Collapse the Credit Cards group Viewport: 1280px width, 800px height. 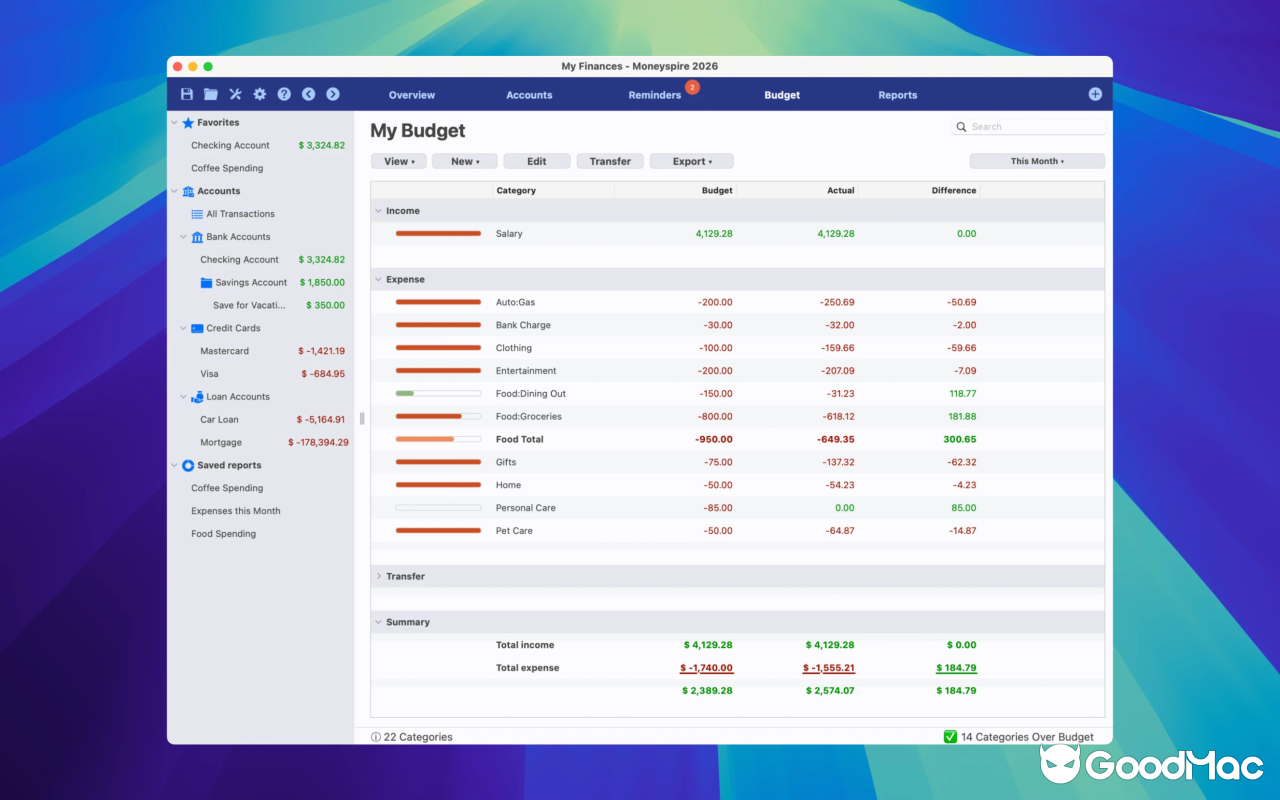coord(183,328)
